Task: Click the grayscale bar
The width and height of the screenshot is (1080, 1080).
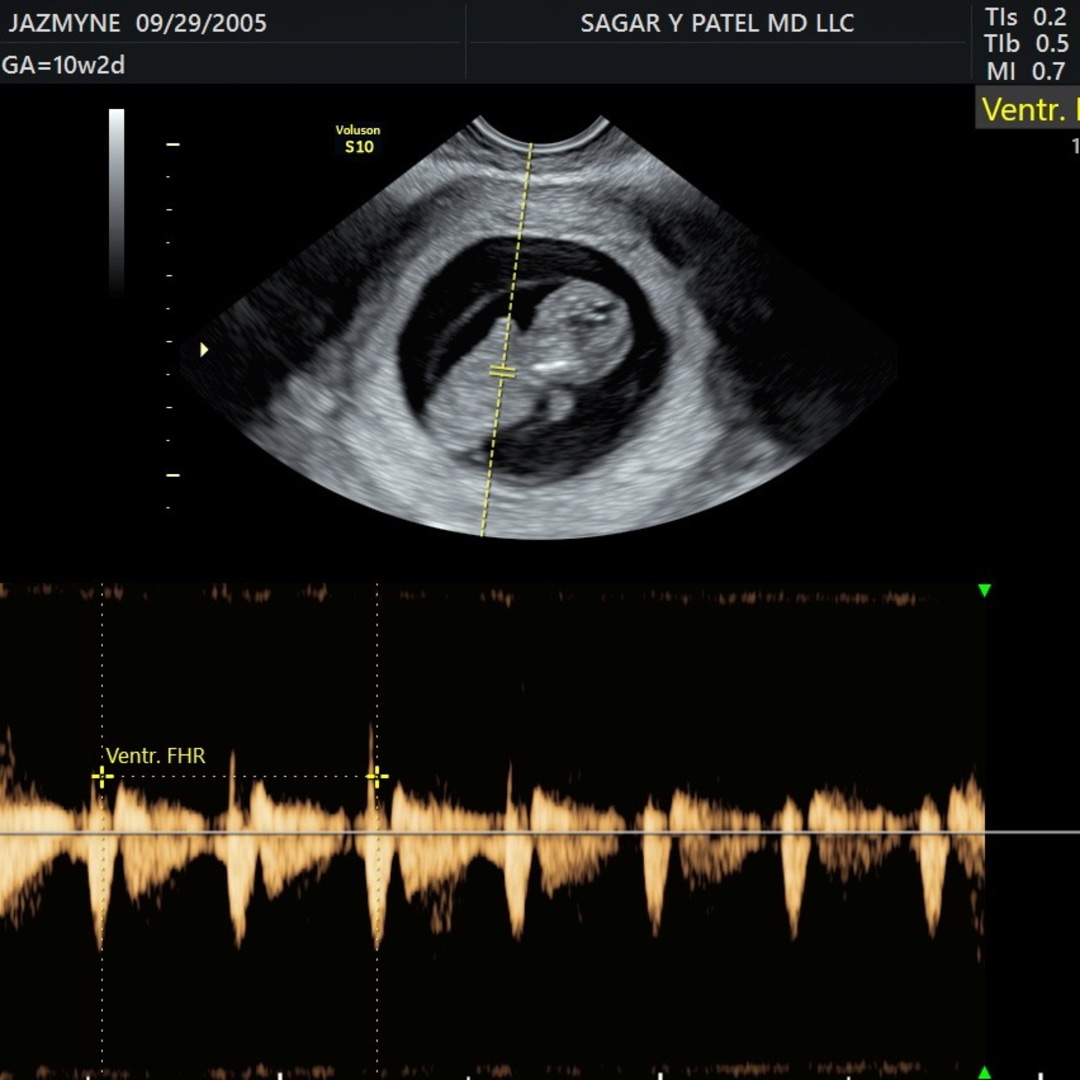Action: 116,203
